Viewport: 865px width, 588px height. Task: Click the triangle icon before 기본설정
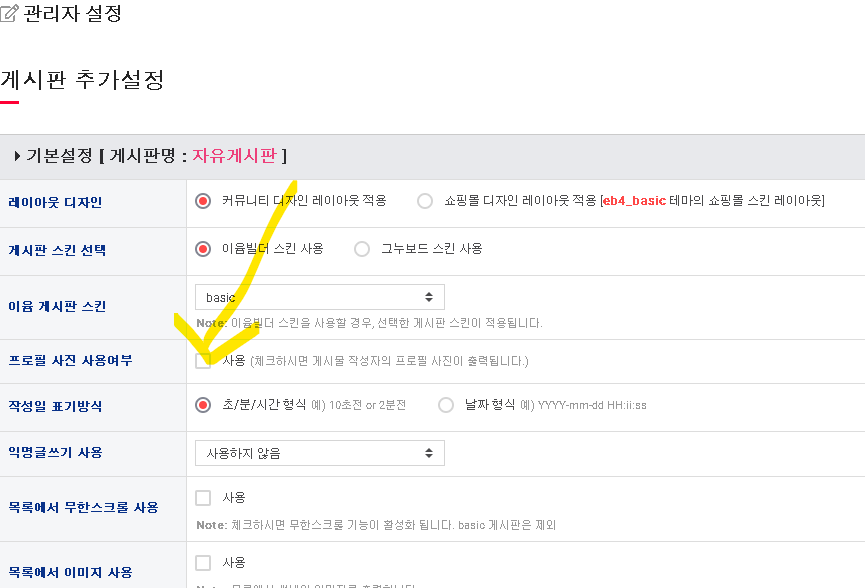click(x=17, y=156)
